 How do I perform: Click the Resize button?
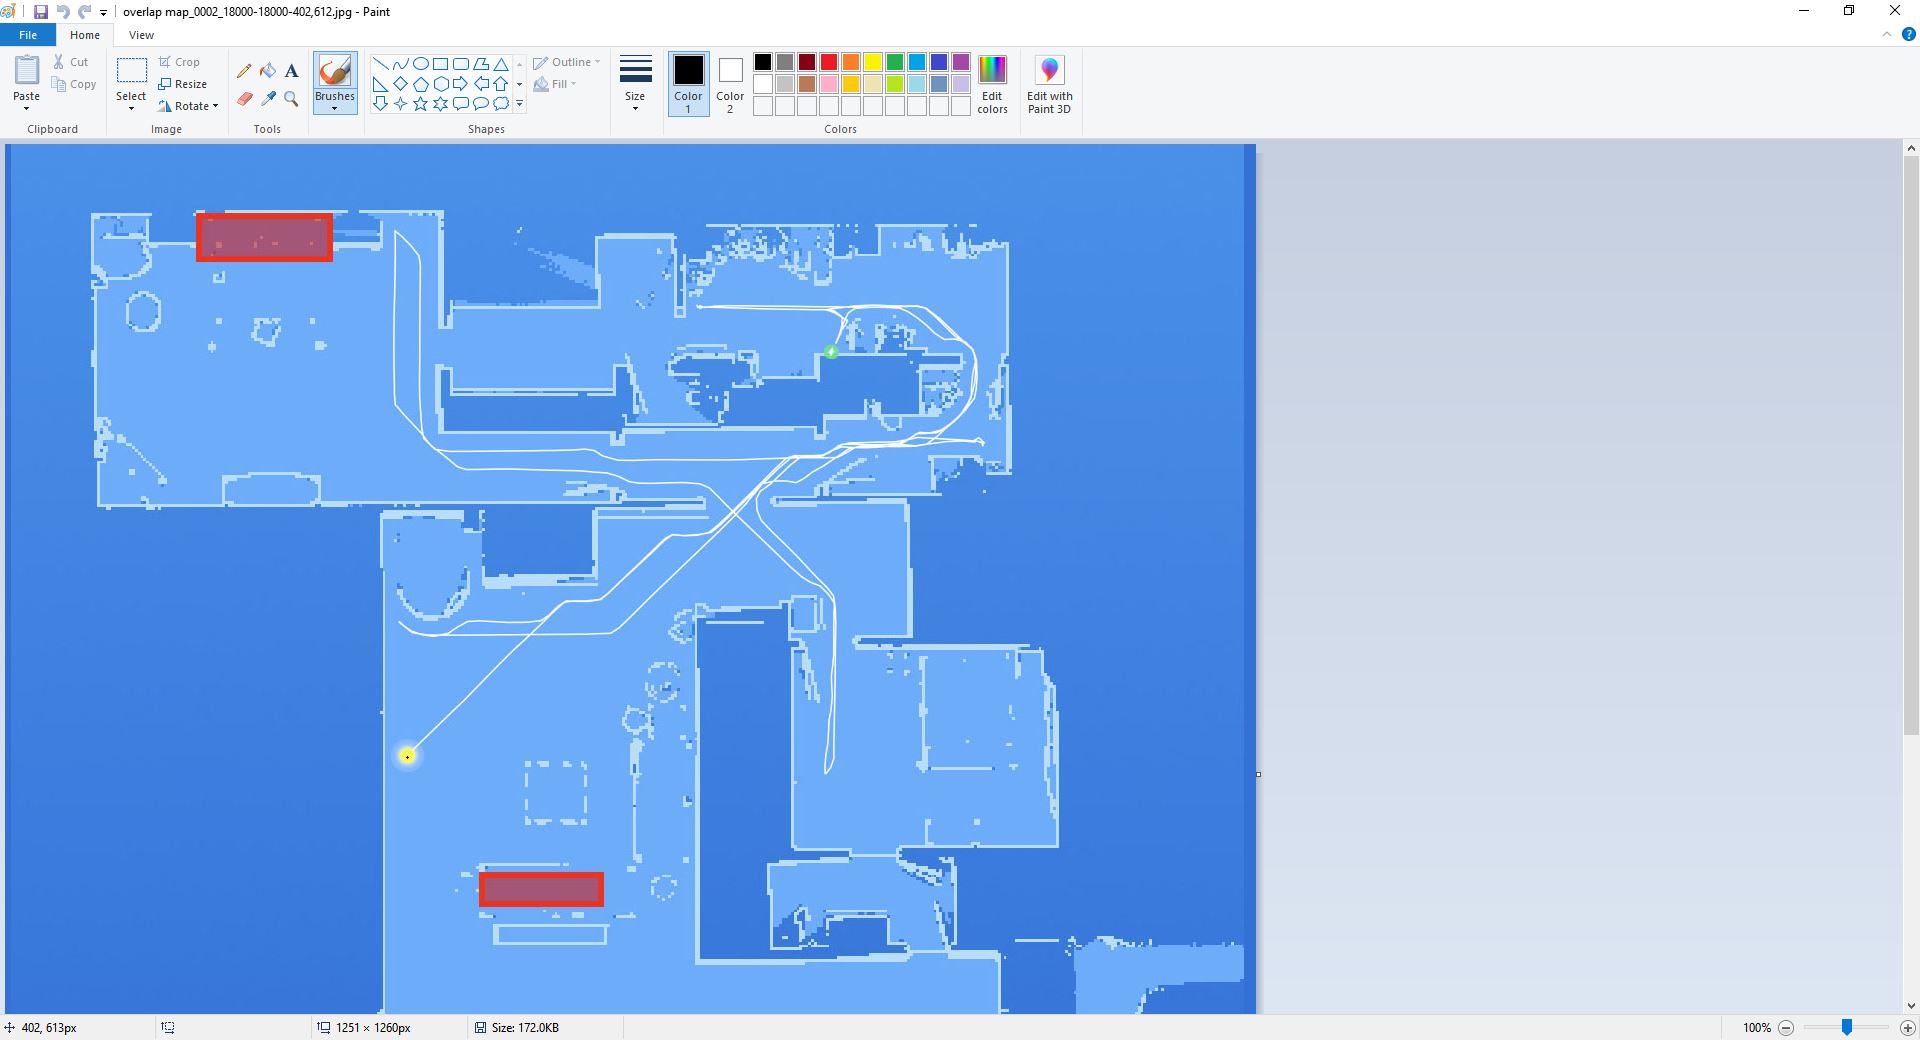click(183, 84)
